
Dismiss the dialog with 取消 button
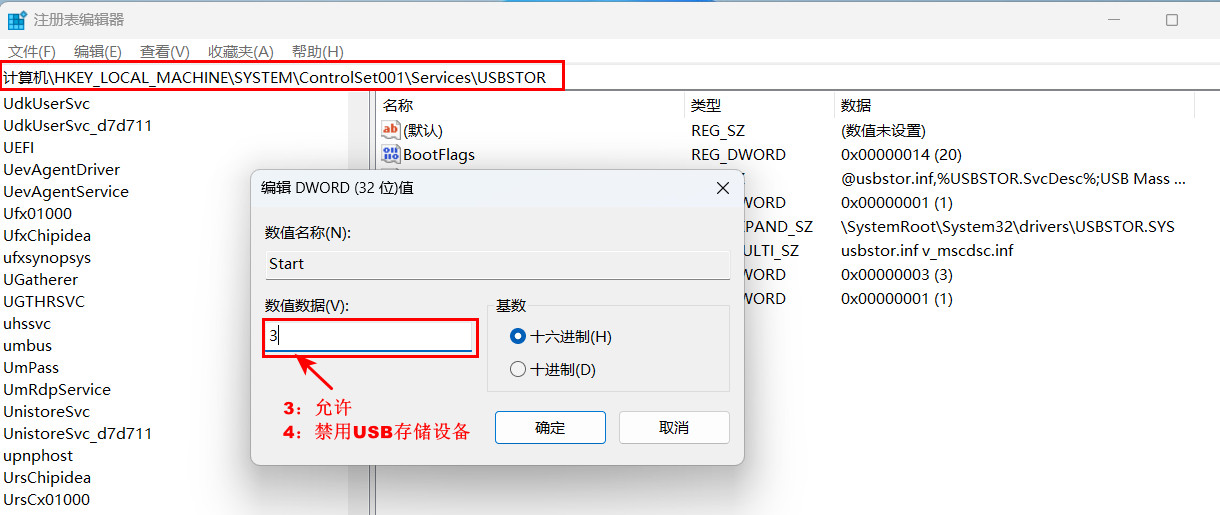[x=674, y=427]
